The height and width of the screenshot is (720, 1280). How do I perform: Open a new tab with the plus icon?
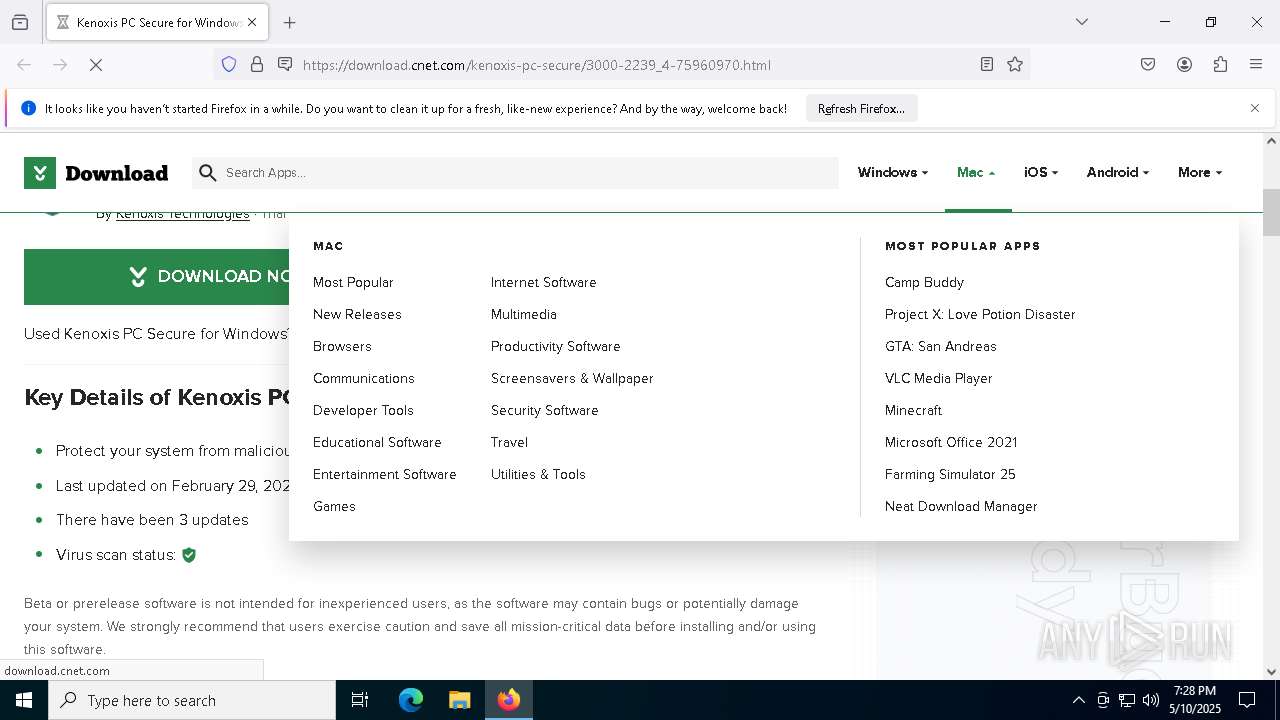point(290,22)
